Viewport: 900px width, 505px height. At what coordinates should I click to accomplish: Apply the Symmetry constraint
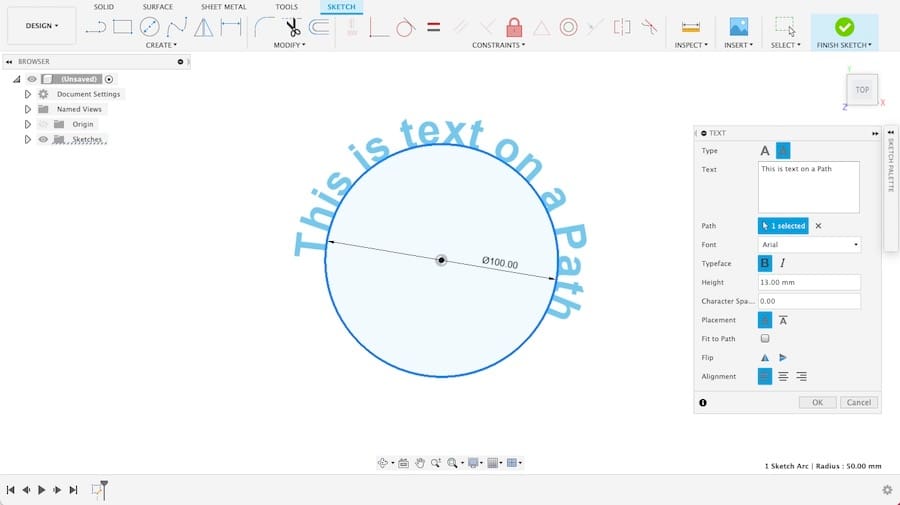point(622,27)
